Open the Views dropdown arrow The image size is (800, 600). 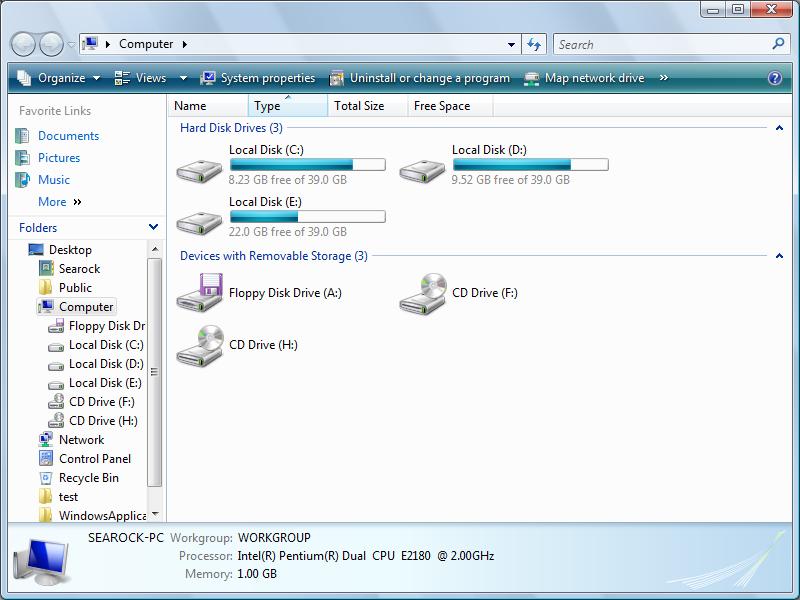183,78
